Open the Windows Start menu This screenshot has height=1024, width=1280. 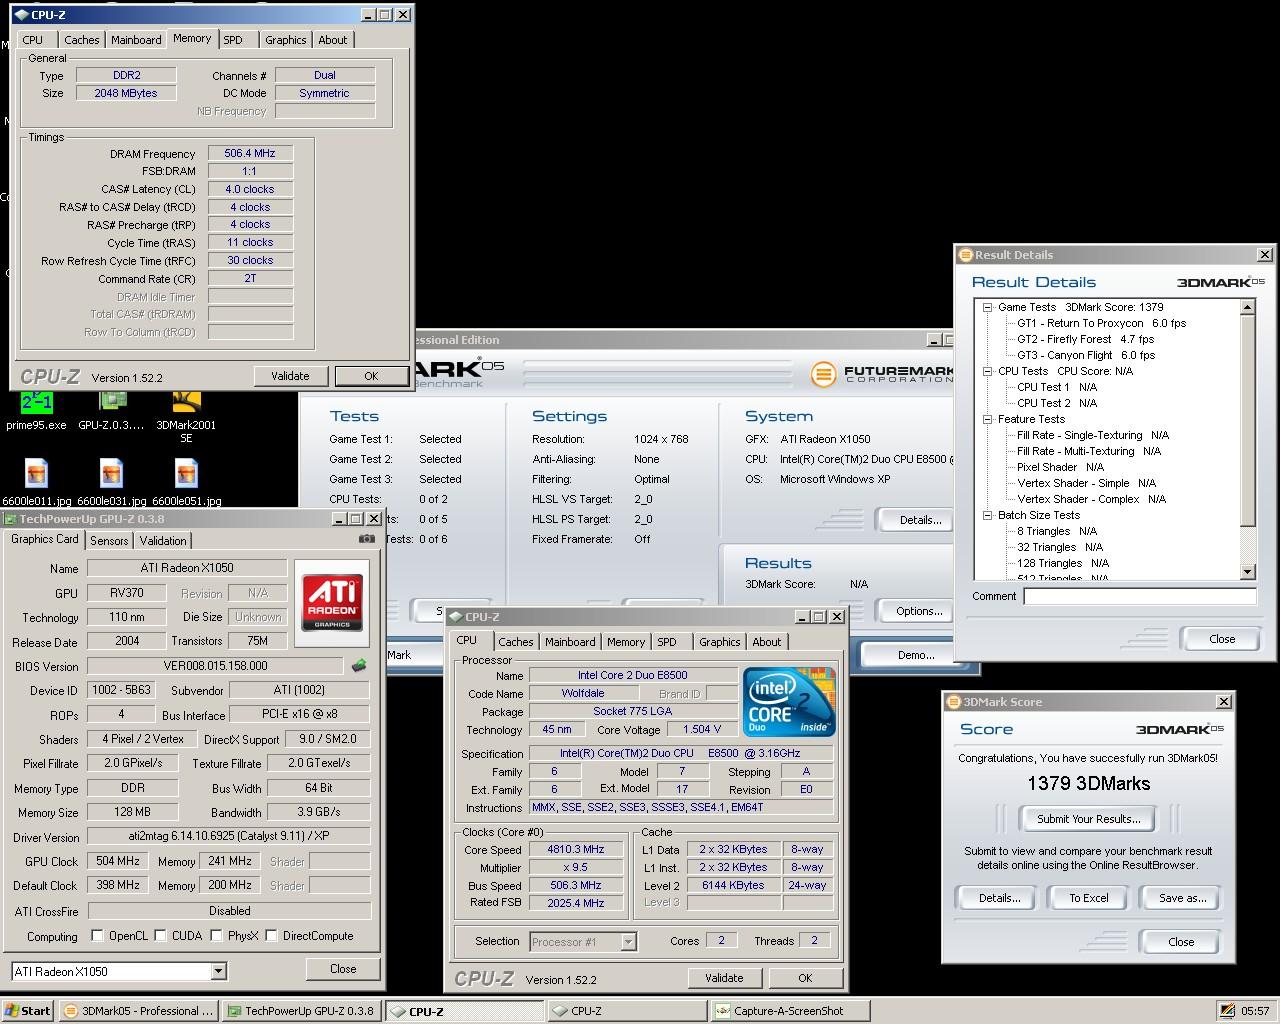(27, 1011)
